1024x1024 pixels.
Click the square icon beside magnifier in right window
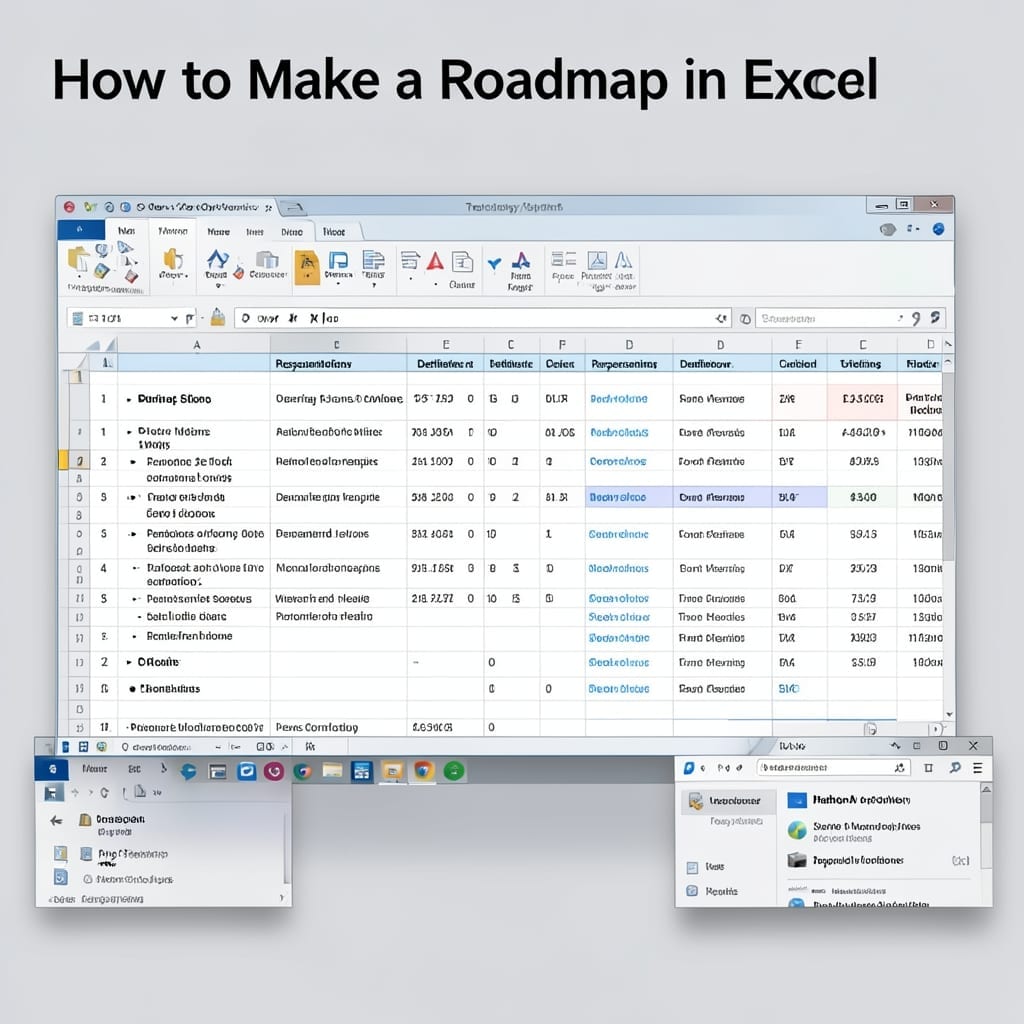(x=929, y=768)
